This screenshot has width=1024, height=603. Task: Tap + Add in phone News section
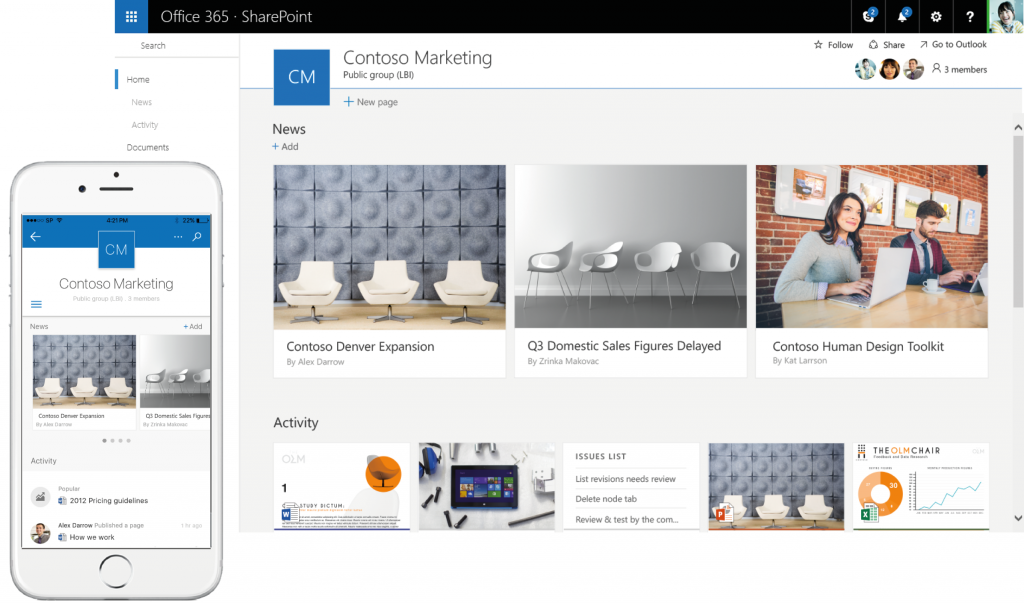click(193, 327)
